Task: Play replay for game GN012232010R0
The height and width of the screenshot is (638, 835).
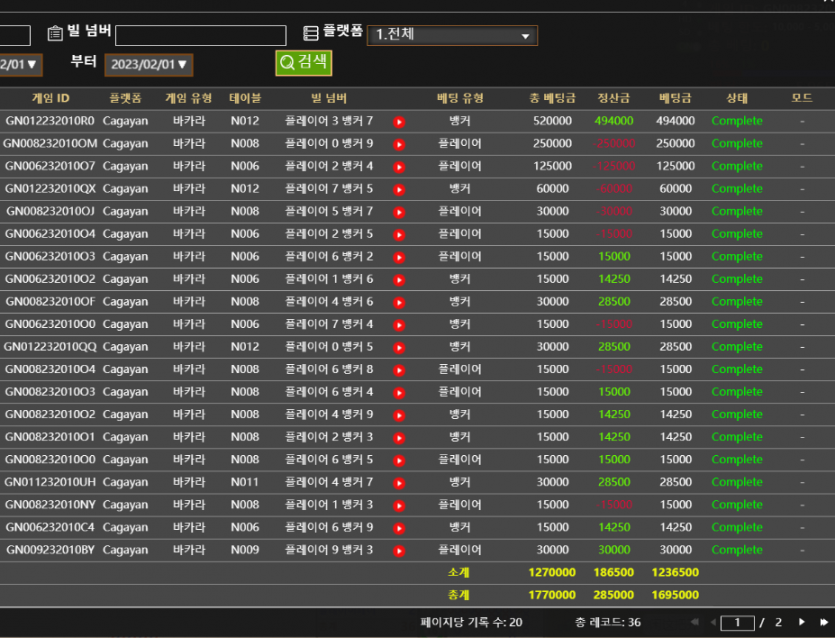Action: point(399,122)
